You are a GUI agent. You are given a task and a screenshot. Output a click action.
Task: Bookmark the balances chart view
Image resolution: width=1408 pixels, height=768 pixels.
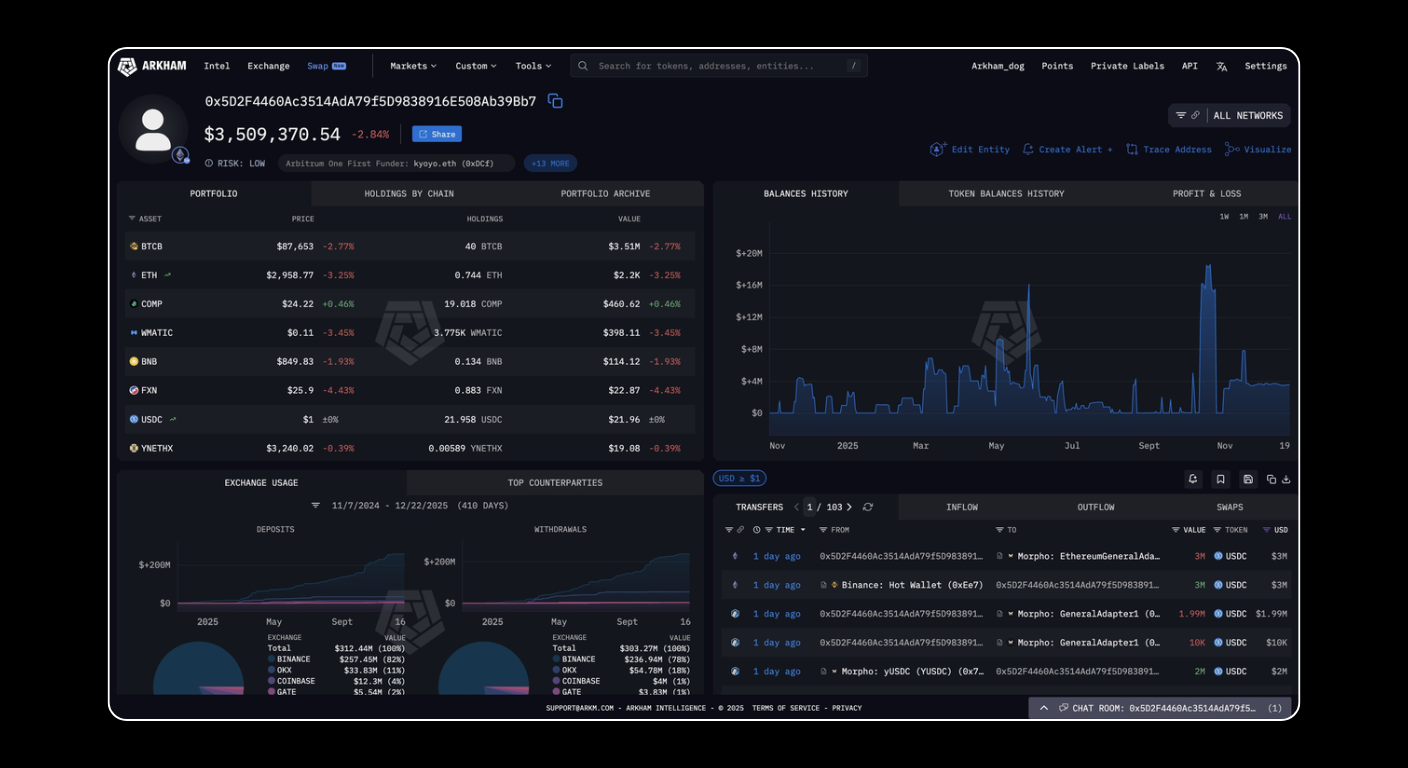pos(1221,479)
